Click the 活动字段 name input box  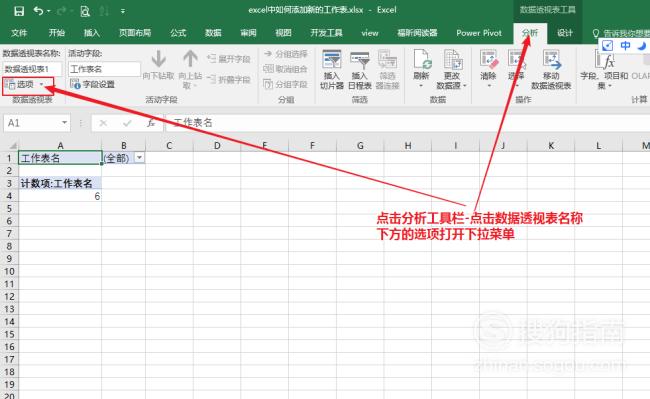tap(104, 69)
